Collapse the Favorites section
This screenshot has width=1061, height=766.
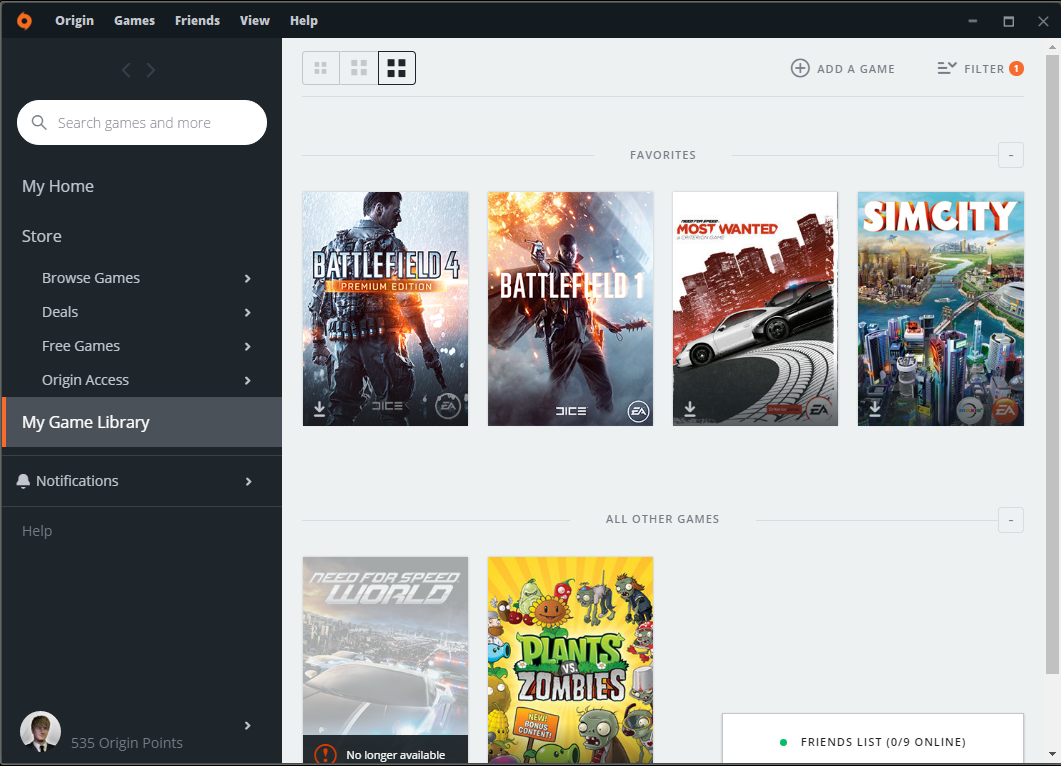[1010, 155]
